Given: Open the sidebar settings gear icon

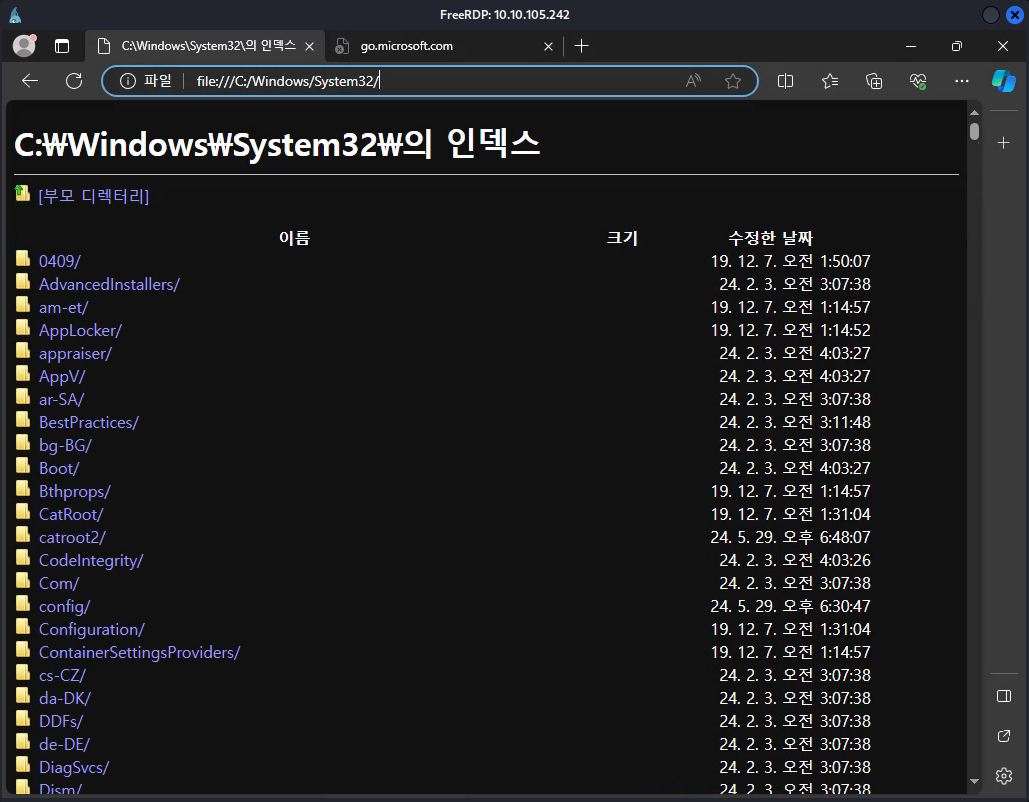Looking at the screenshot, I should tap(1004, 776).
